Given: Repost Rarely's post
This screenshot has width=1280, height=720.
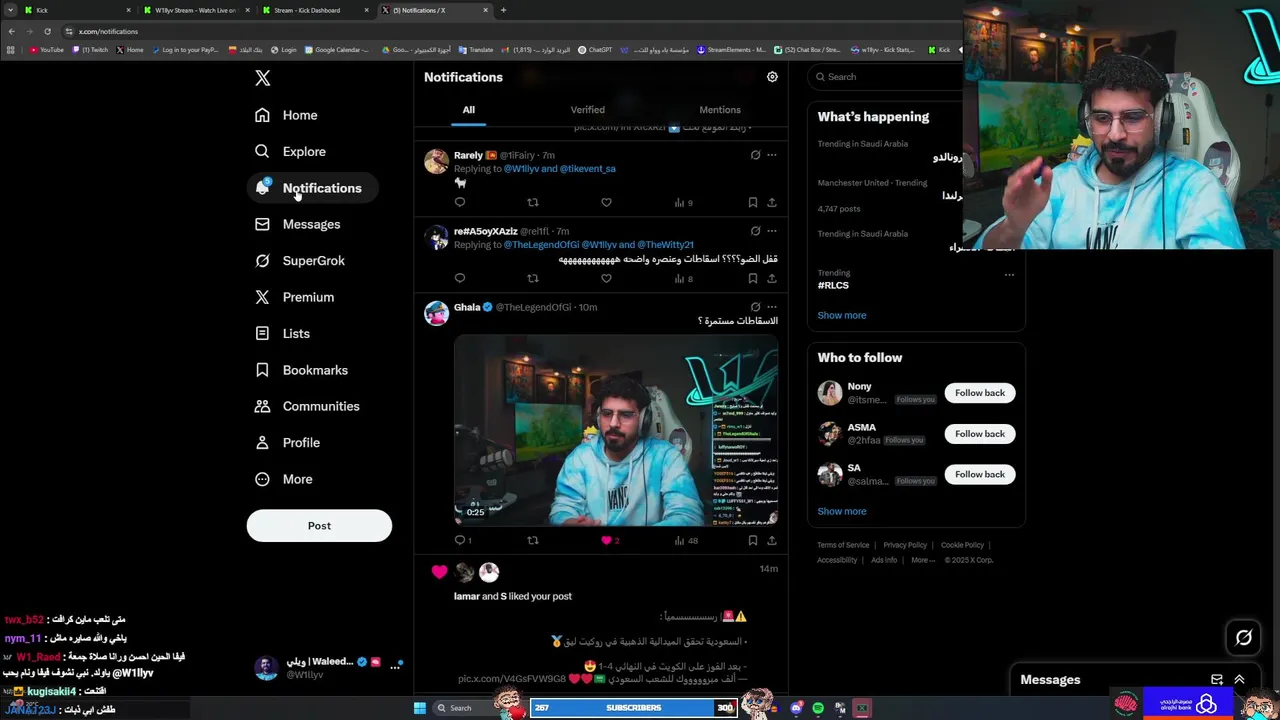Looking at the screenshot, I should click(x=533, y=202).
